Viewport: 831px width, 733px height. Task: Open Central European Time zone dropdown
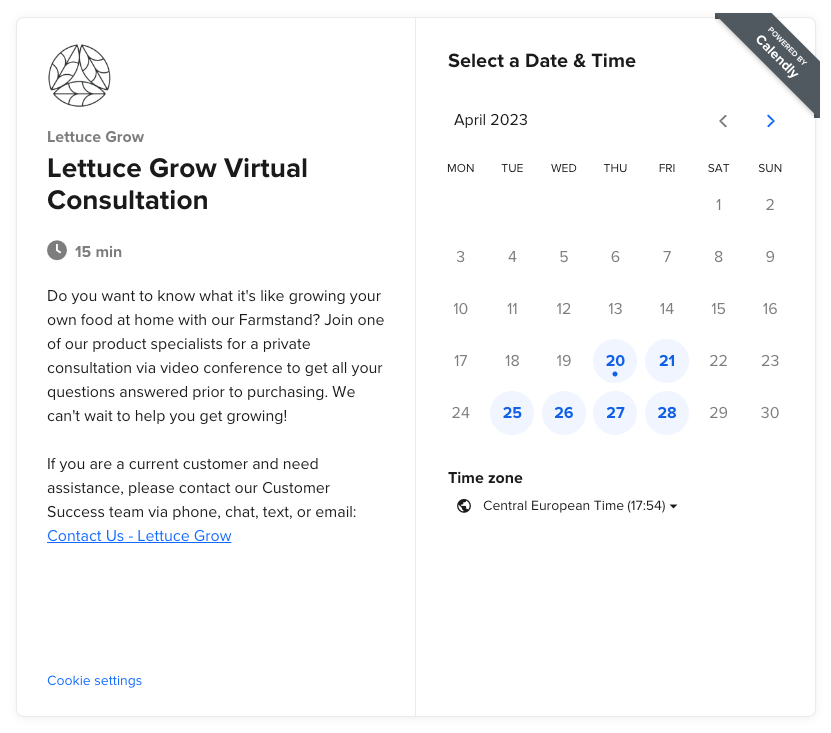pos(580,506)
